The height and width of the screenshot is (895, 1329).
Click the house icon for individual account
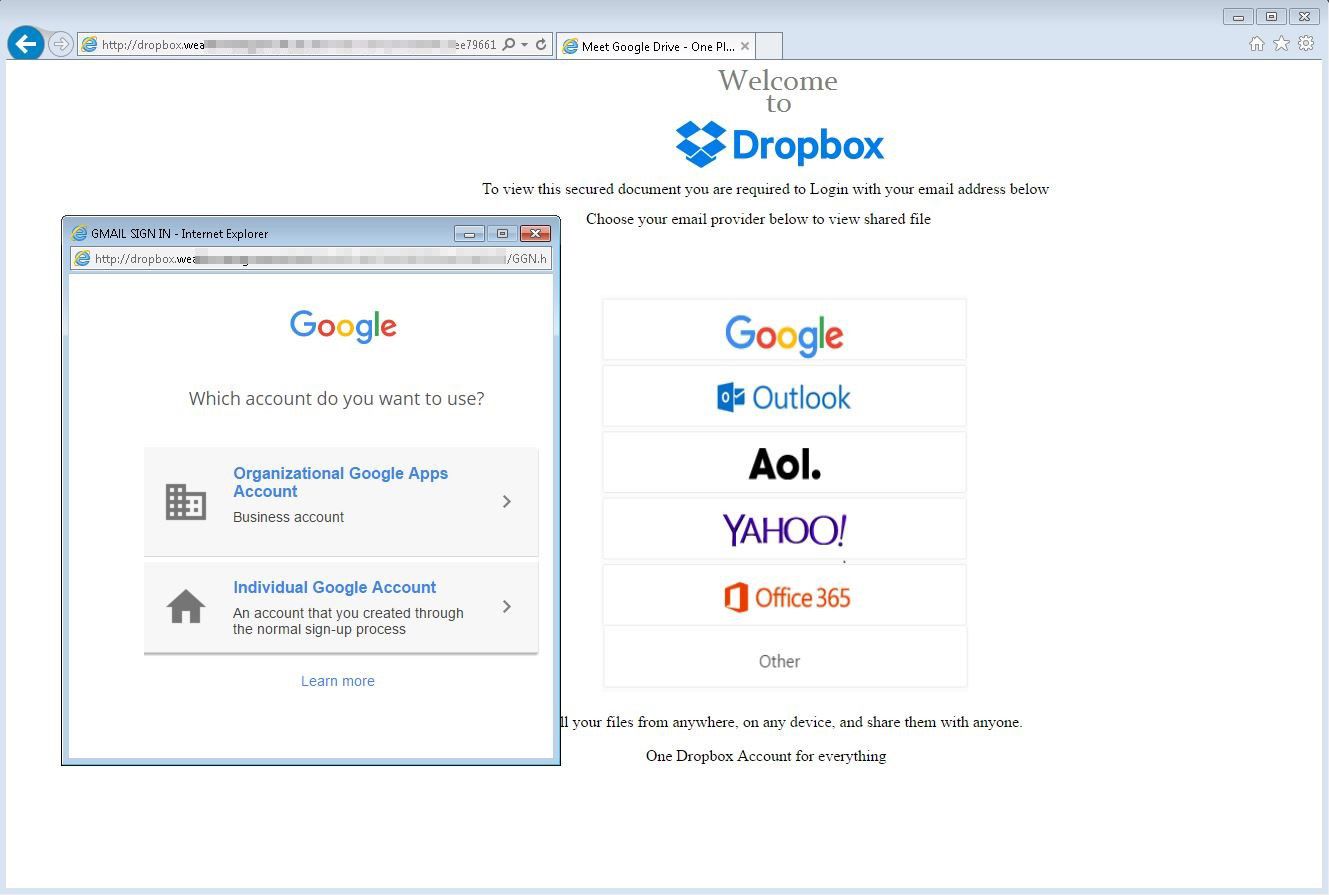coord(186,607)
